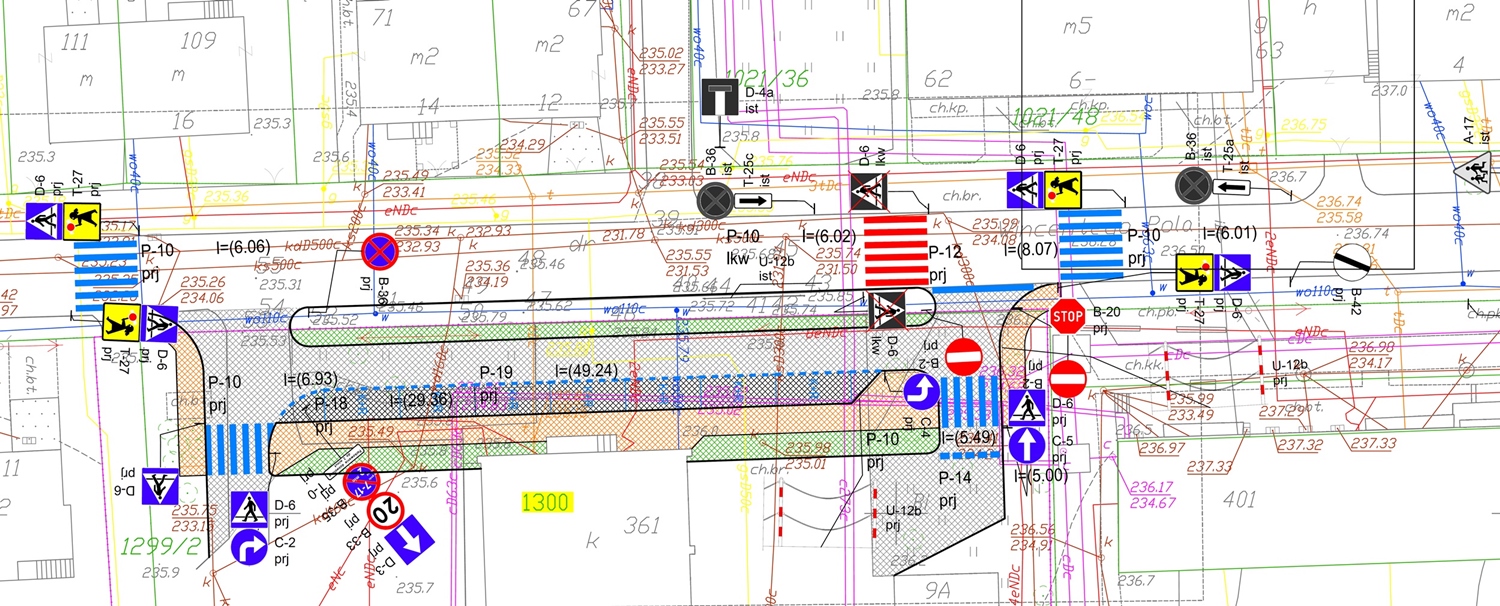The height and width of the screenshot is (606, 1500).
Task: Select the grey B-36 sign beside the T-25a plate
Action: (x=1193, y=185)
